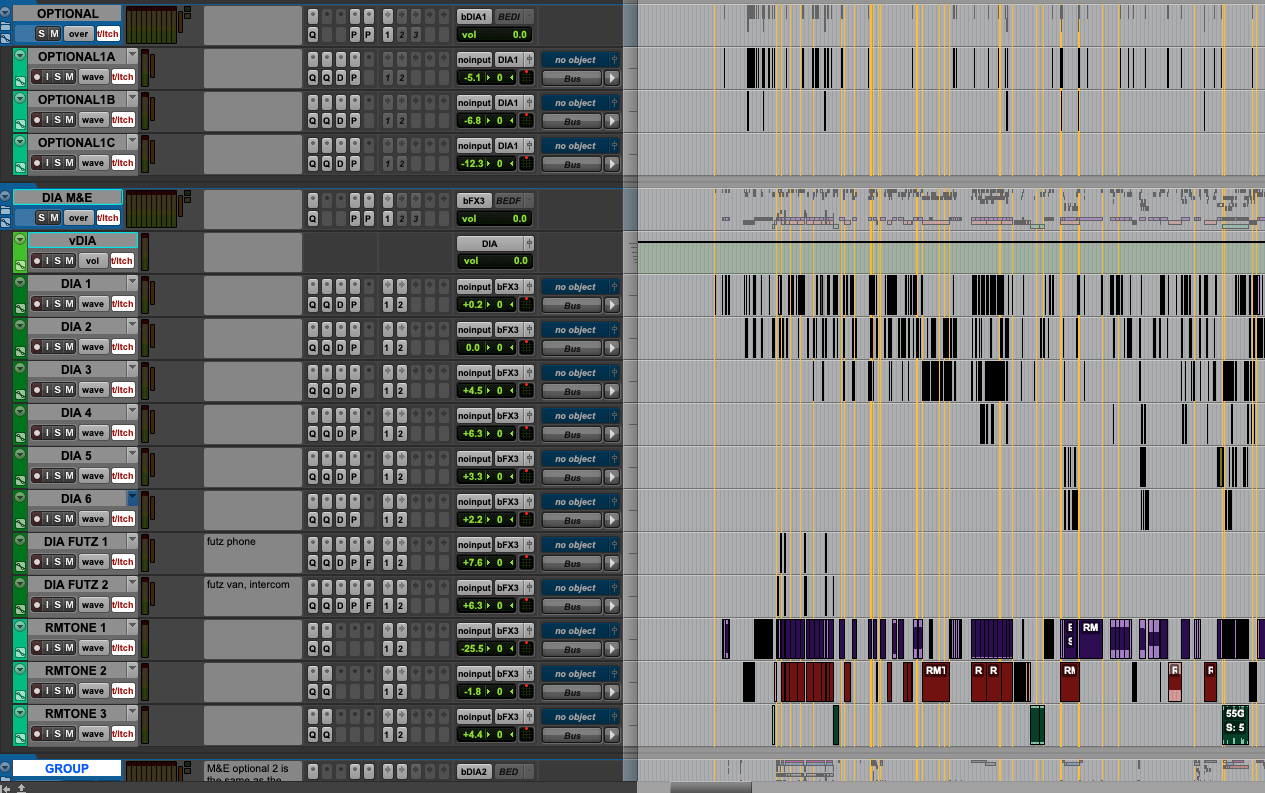Click vol 0.0 field on DIA M&E
1265x793 pixels.
pyautogui.click(x=495, y=218)
